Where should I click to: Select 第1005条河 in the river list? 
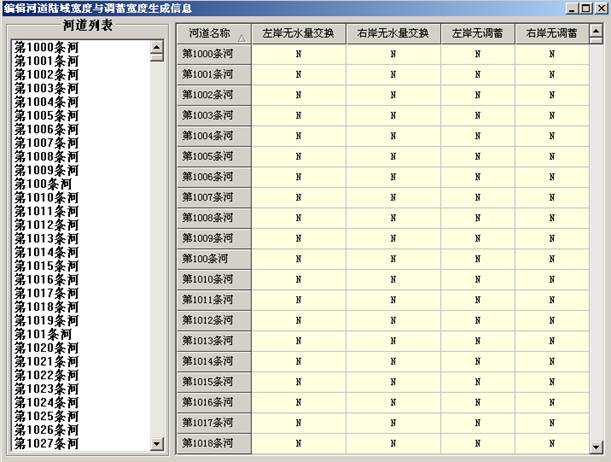pyautogui.click(x=46, y=116)
